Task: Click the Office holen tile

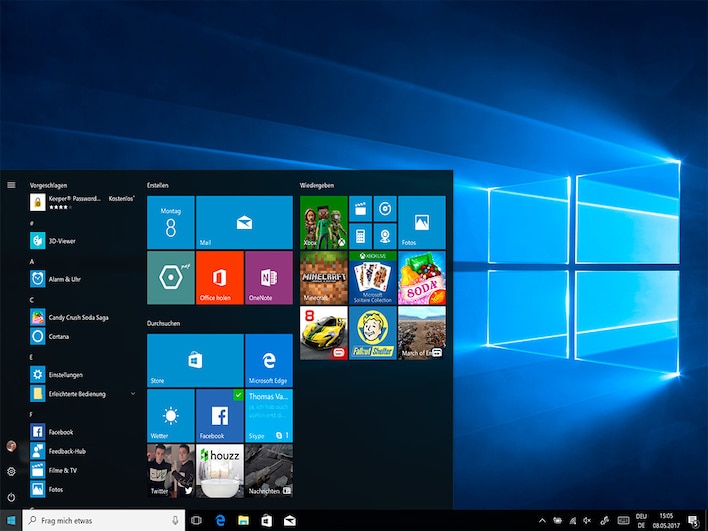Action: [220, 277]
